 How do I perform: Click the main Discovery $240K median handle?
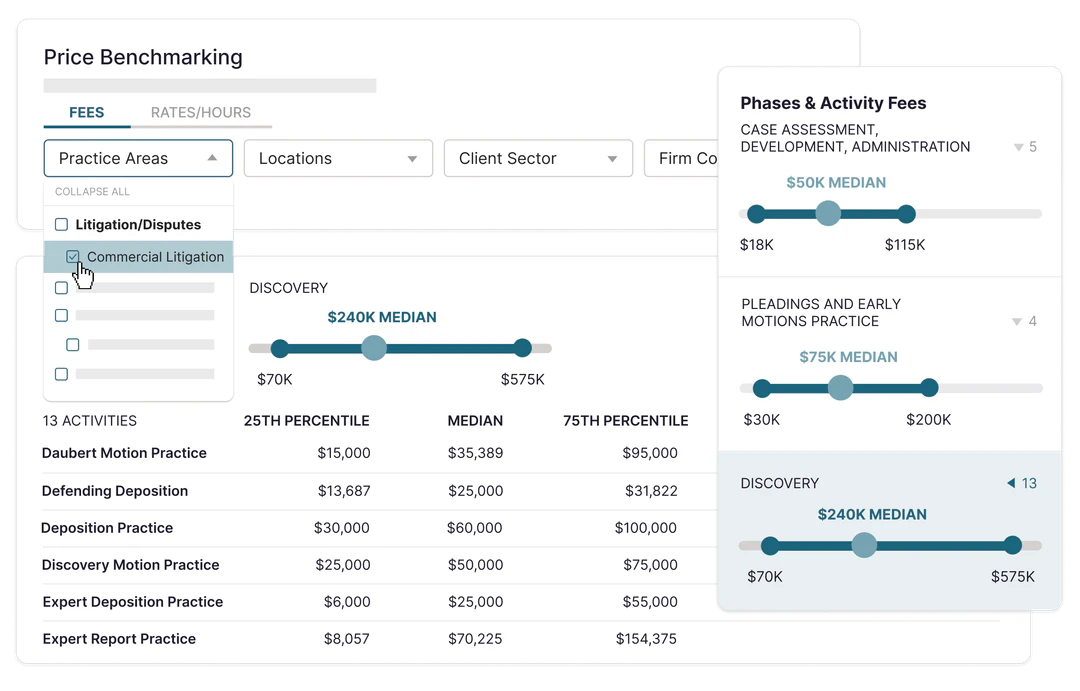coord(373,348)
